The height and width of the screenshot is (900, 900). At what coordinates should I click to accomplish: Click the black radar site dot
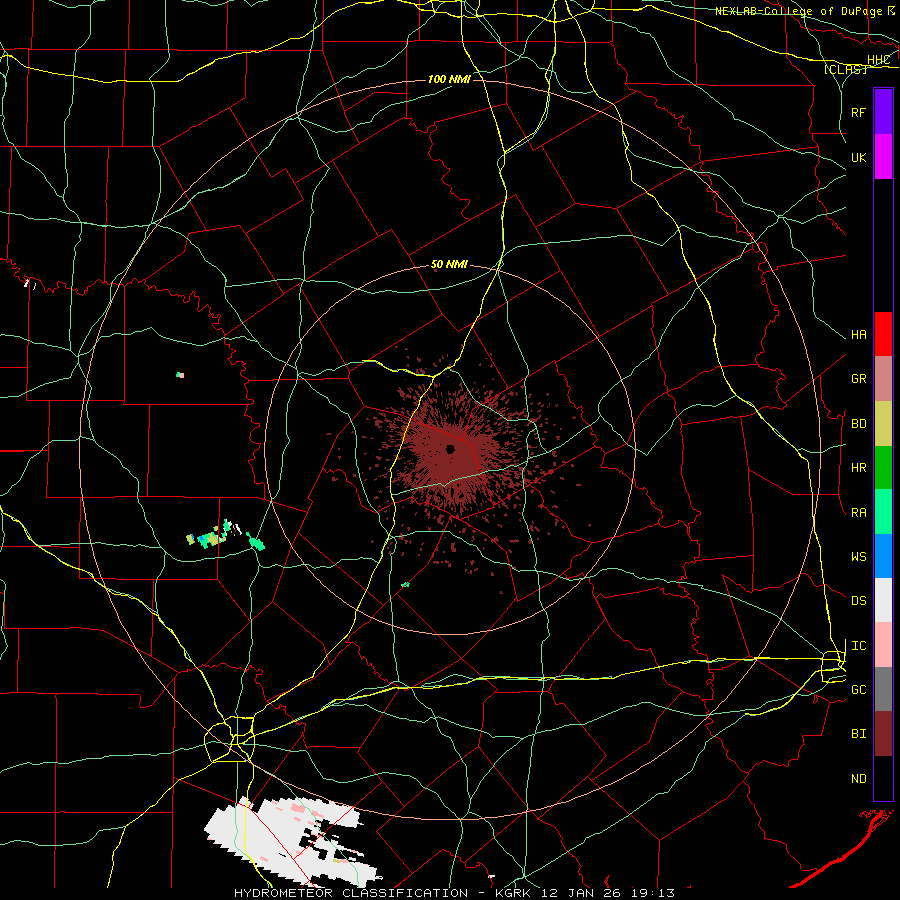(451, 449)
